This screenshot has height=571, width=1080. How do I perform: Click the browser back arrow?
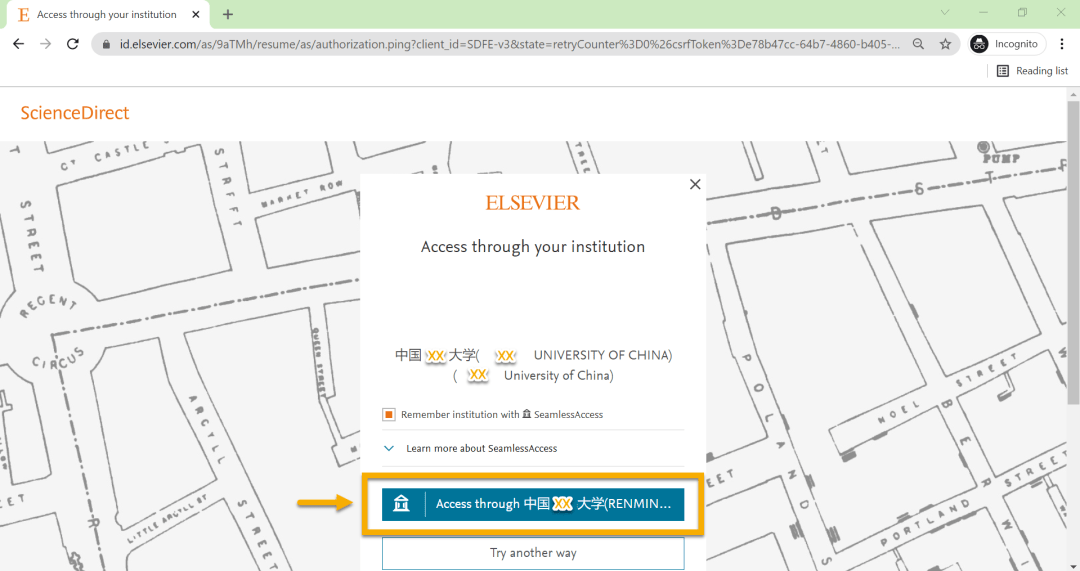click(18, 44)
